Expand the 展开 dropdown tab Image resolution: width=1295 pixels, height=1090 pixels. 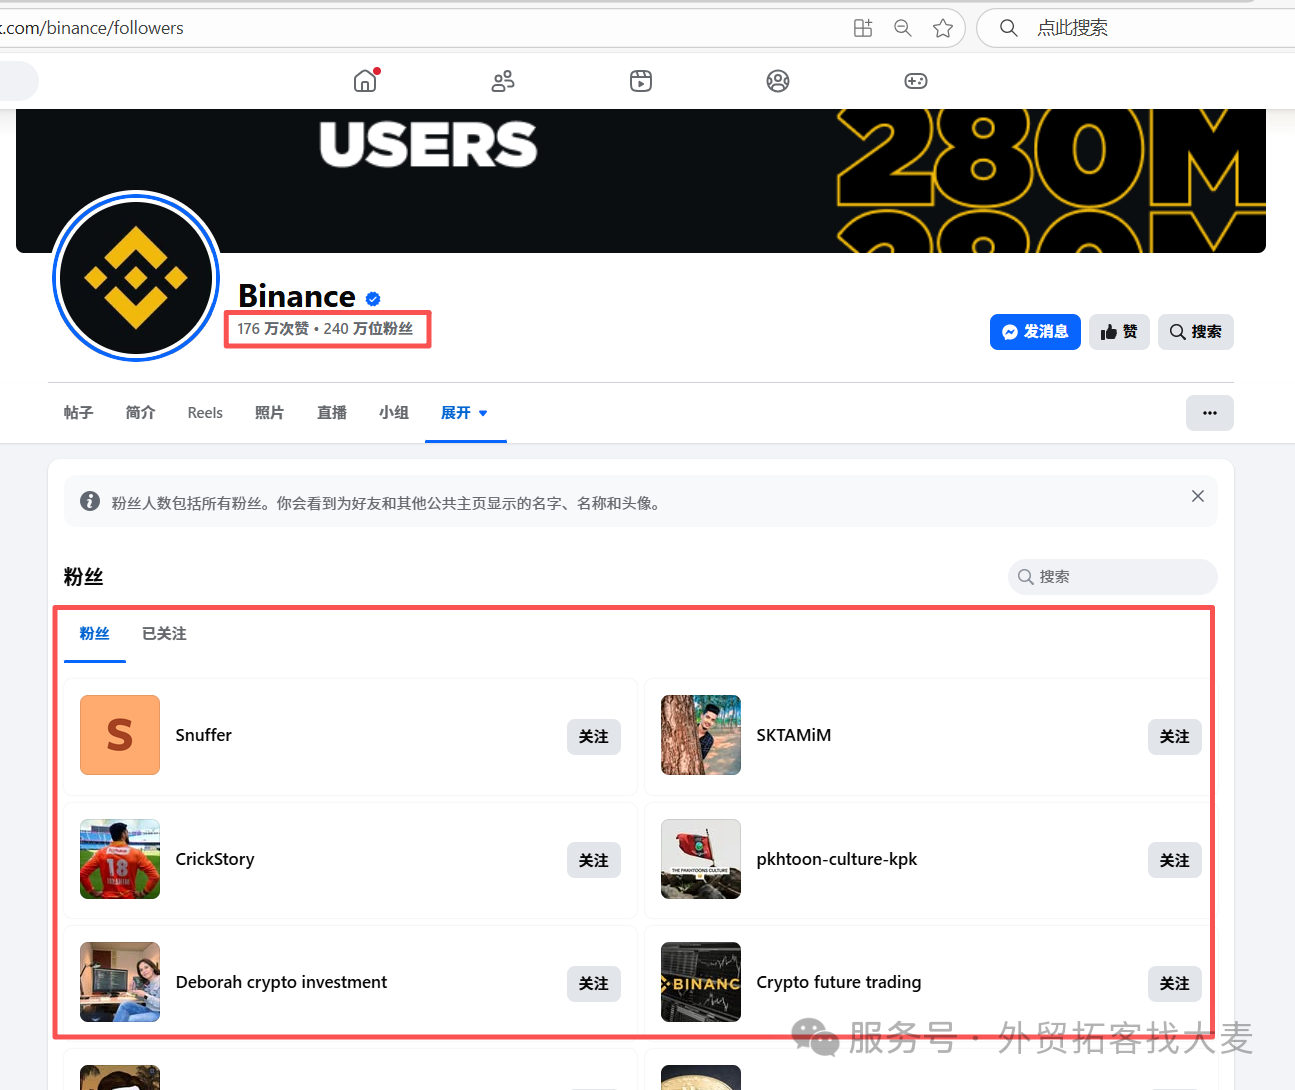[465, 413]
